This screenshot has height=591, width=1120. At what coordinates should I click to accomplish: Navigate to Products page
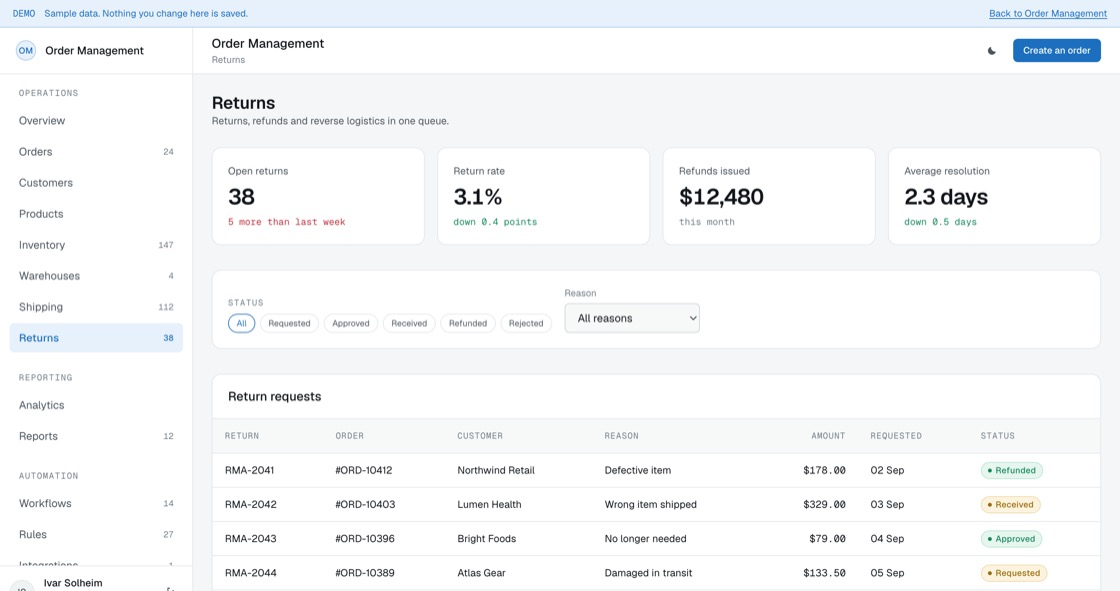[96, 214]
